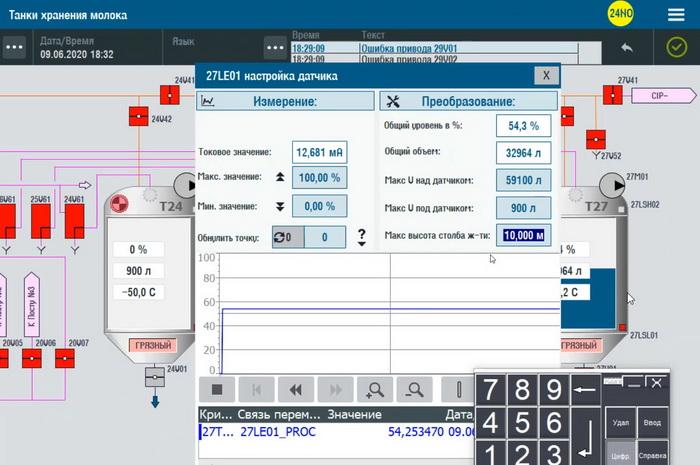
Task: Select the Преобразование section header
Action: click(x=467, y=101)
